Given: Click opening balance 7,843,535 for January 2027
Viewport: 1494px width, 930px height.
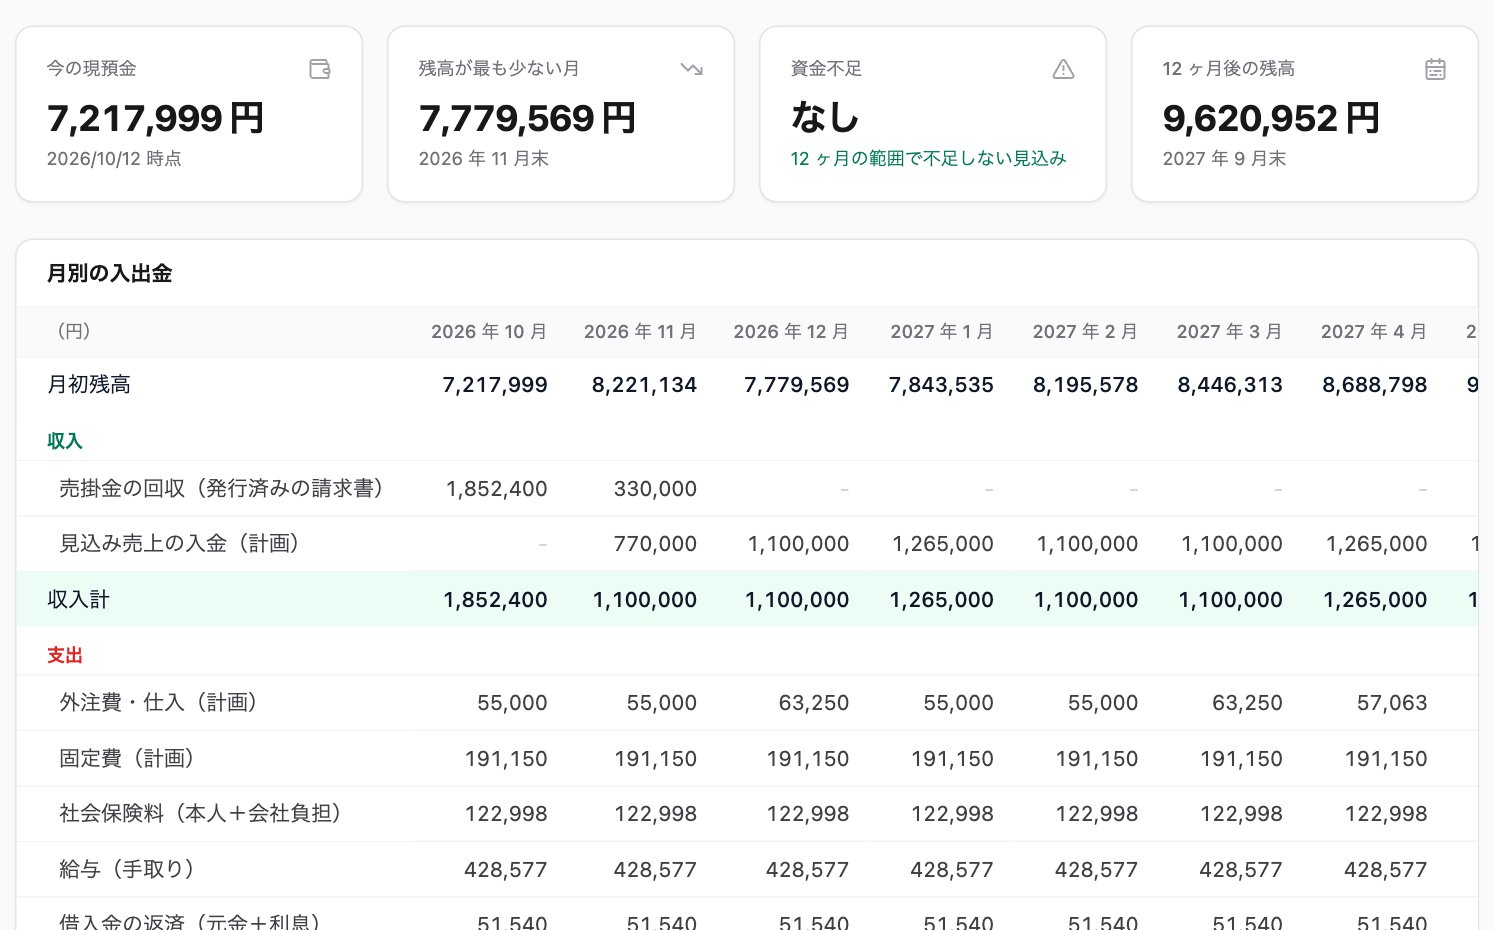Looking at the screenshot, I should (941, 385).
